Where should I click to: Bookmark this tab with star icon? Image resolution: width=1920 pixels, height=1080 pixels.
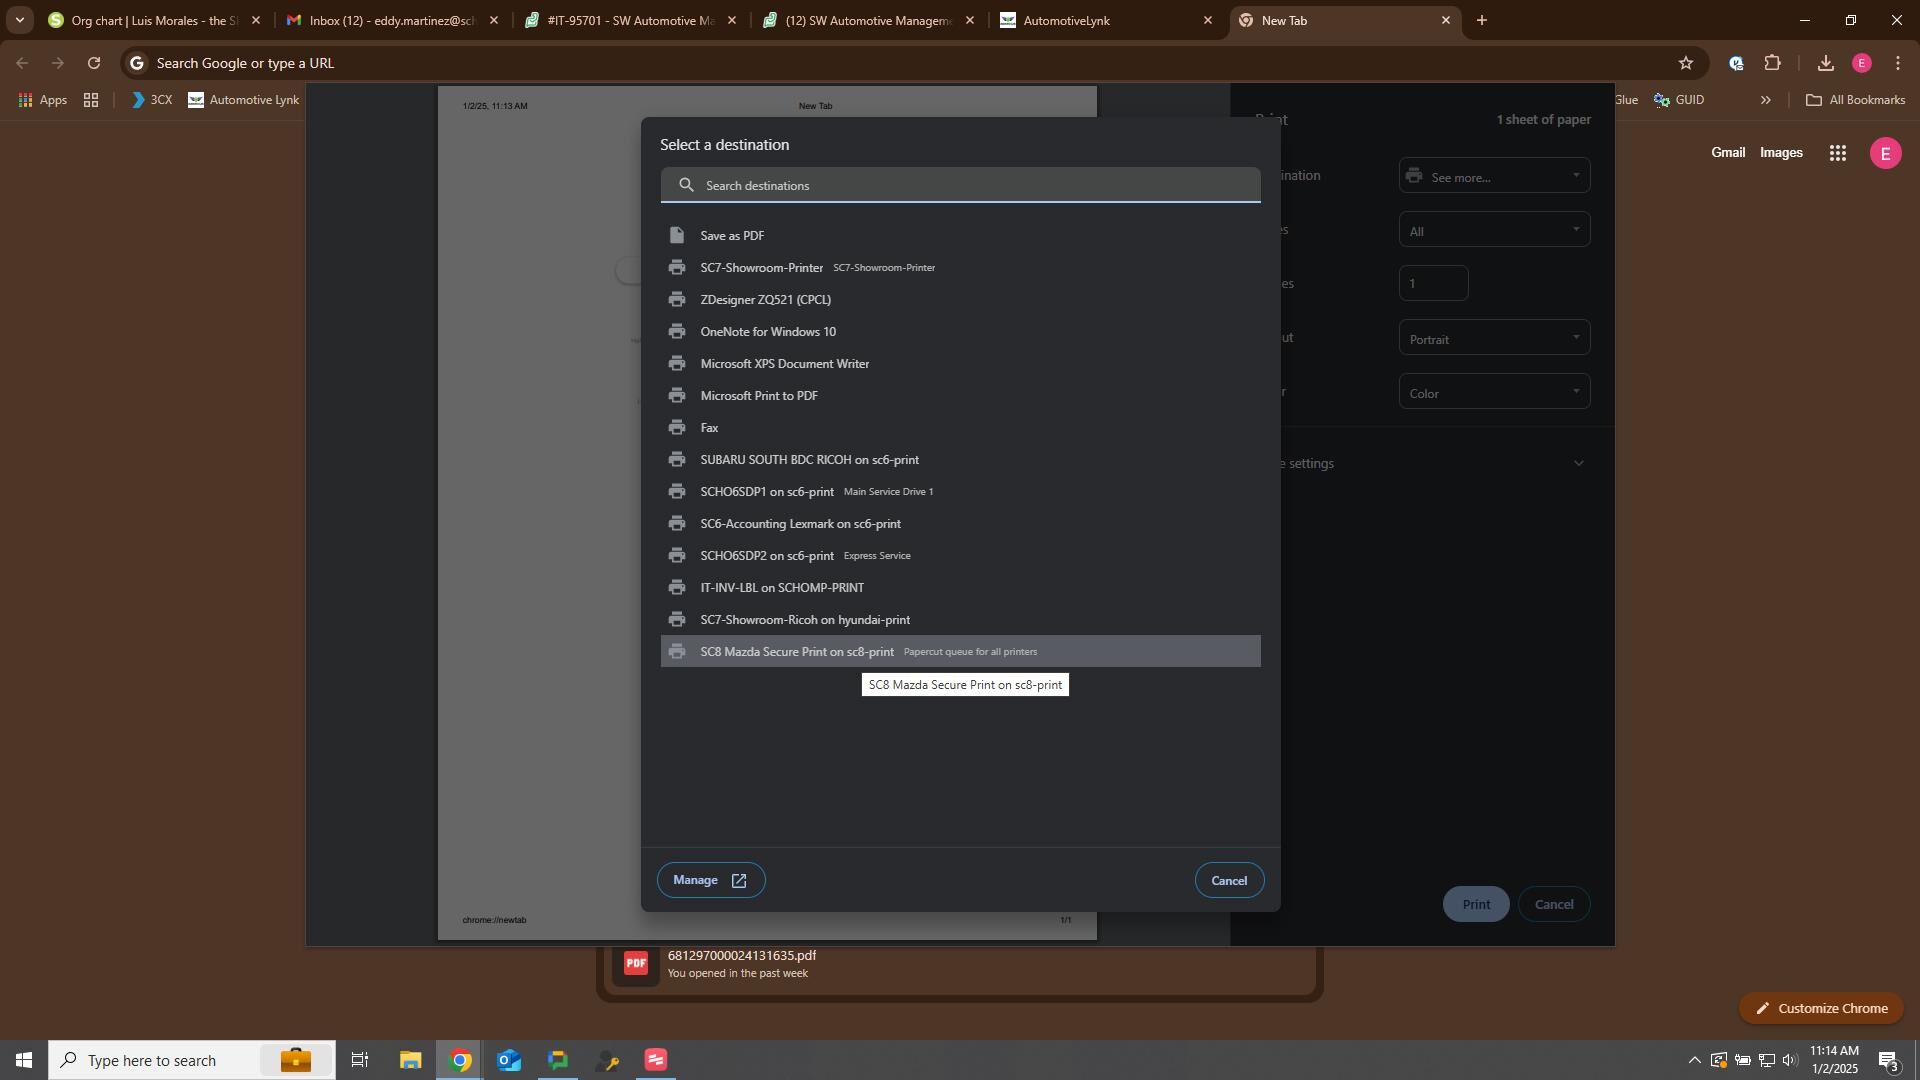click(x=1686, y=63)
